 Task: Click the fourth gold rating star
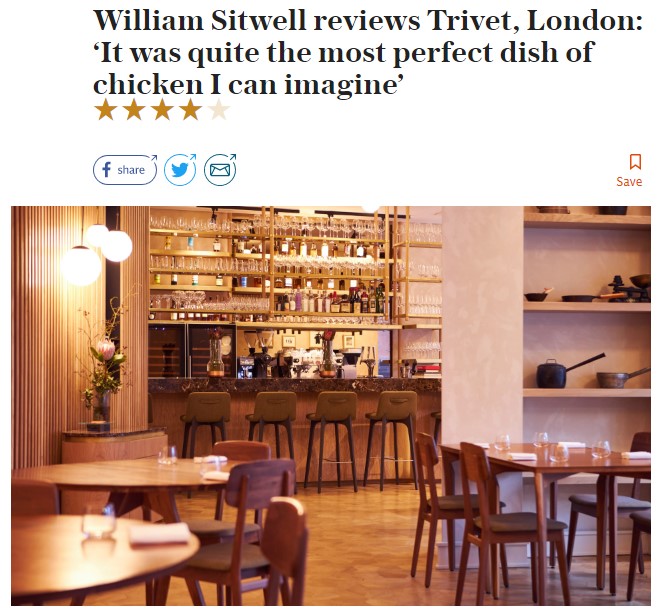tap(190, 110)
